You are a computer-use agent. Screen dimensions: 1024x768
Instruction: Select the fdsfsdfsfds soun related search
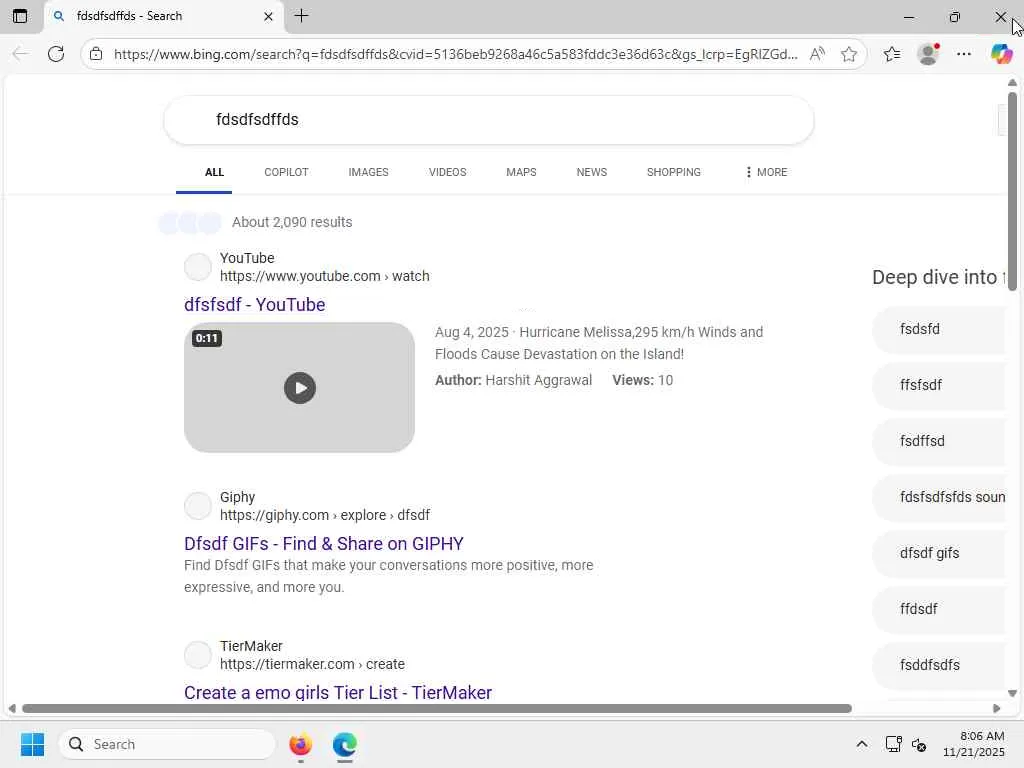coord(938,498)
